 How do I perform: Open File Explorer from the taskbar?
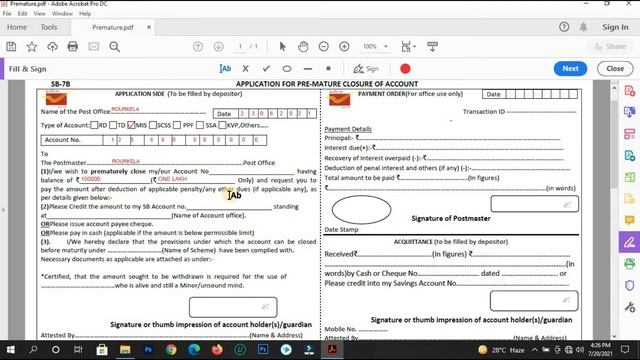(x=125, y=350)
